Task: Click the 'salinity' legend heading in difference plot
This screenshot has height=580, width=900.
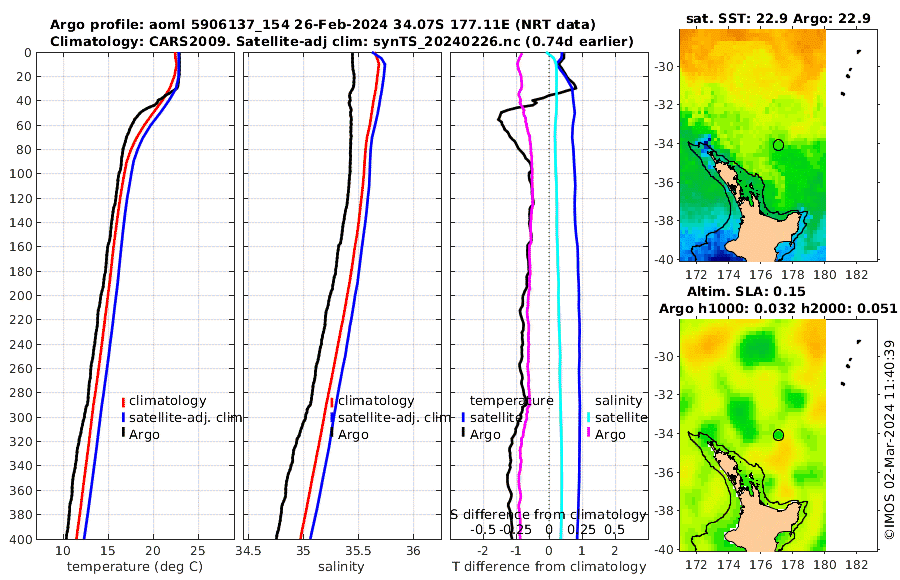Action: [x=618, y=401]
